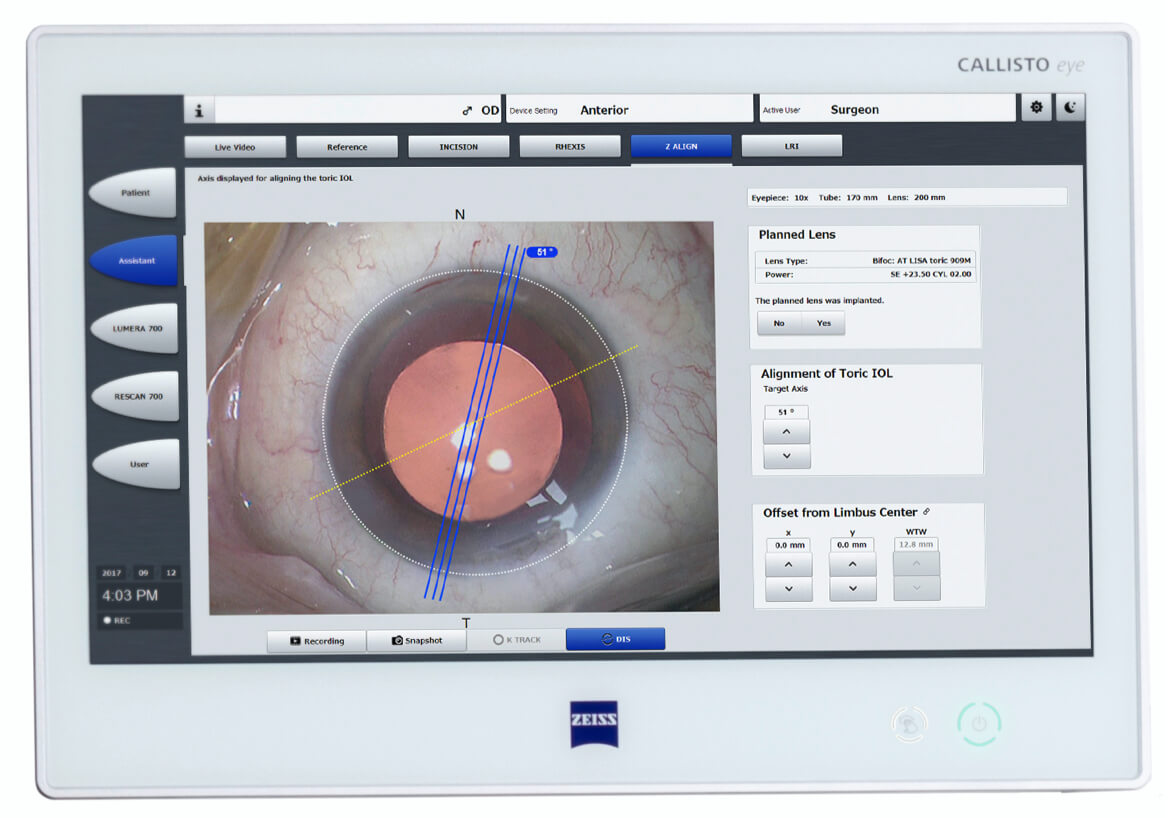Decrease the x offset value

coord(788,589)
